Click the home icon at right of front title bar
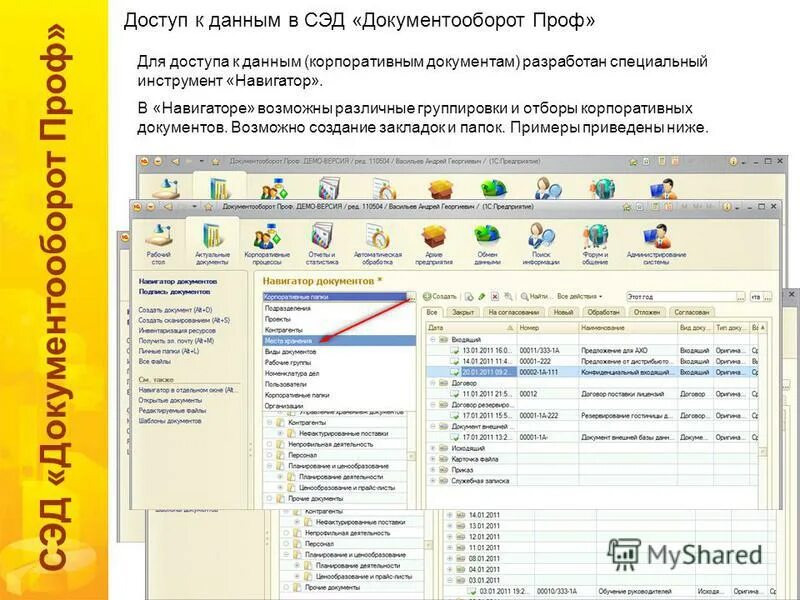 click(627, 207)
